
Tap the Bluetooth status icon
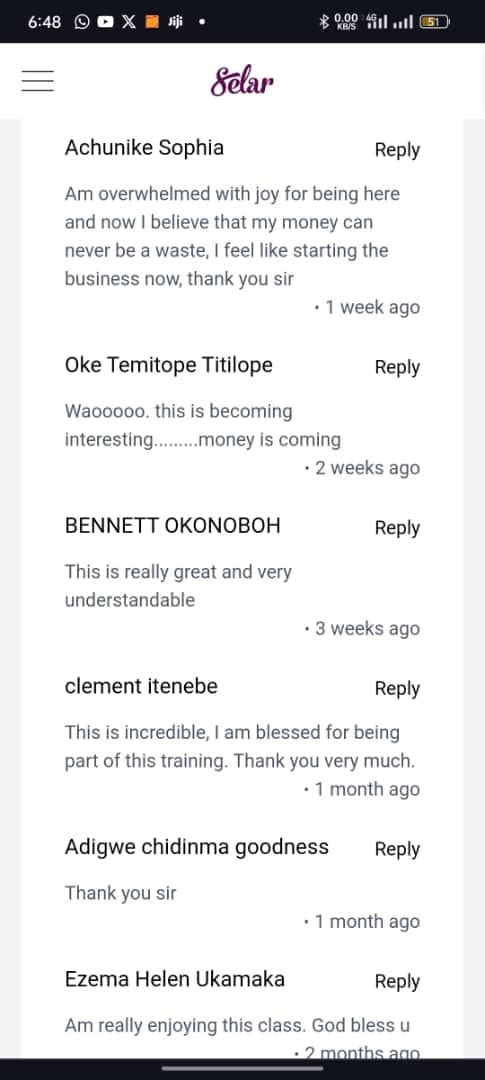(324, 22)
